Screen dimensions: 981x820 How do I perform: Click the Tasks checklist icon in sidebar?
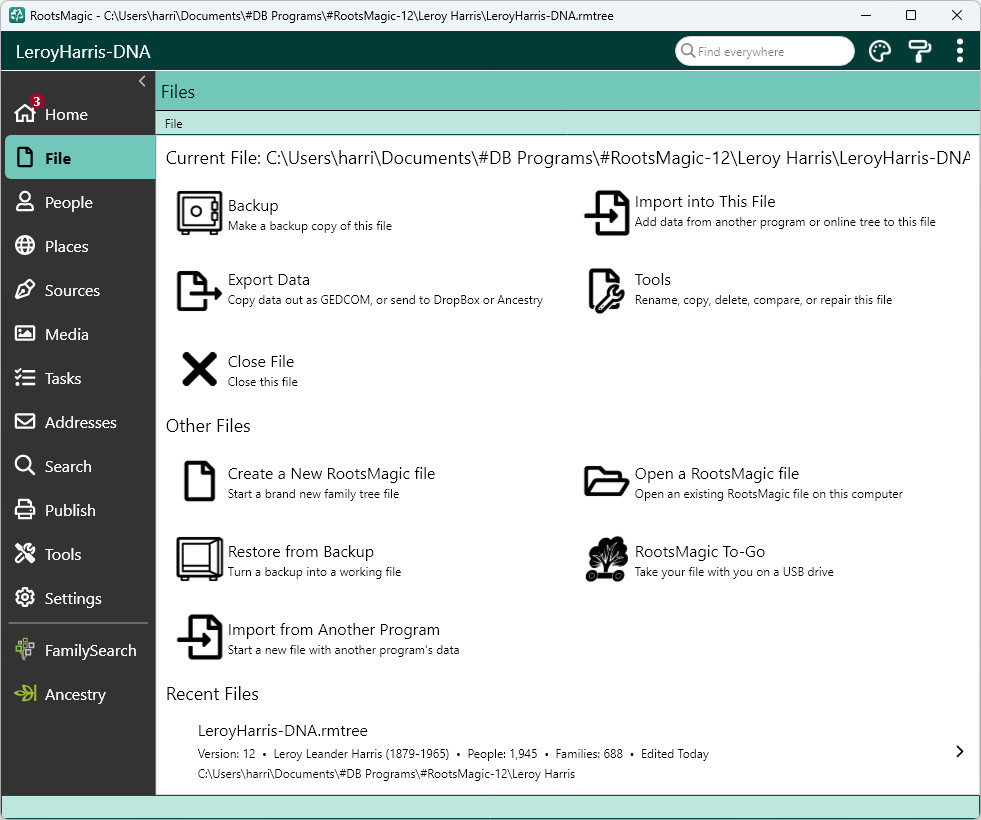tap(25, 377)
